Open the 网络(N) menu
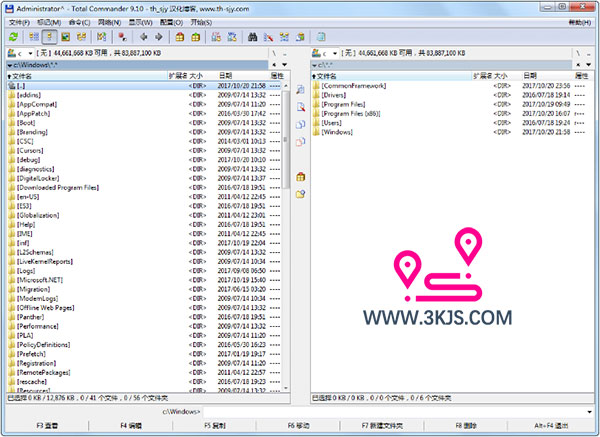This screenshot has height=437, width=600. [109, 23]
